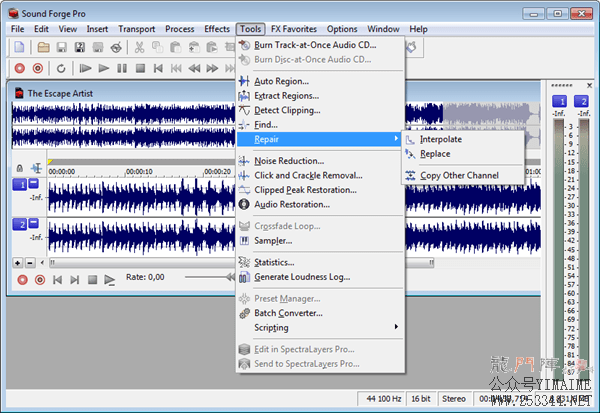Click the Extract Regions icon
The width and height of the screenshot is (600, 413).
click(244, 96)
